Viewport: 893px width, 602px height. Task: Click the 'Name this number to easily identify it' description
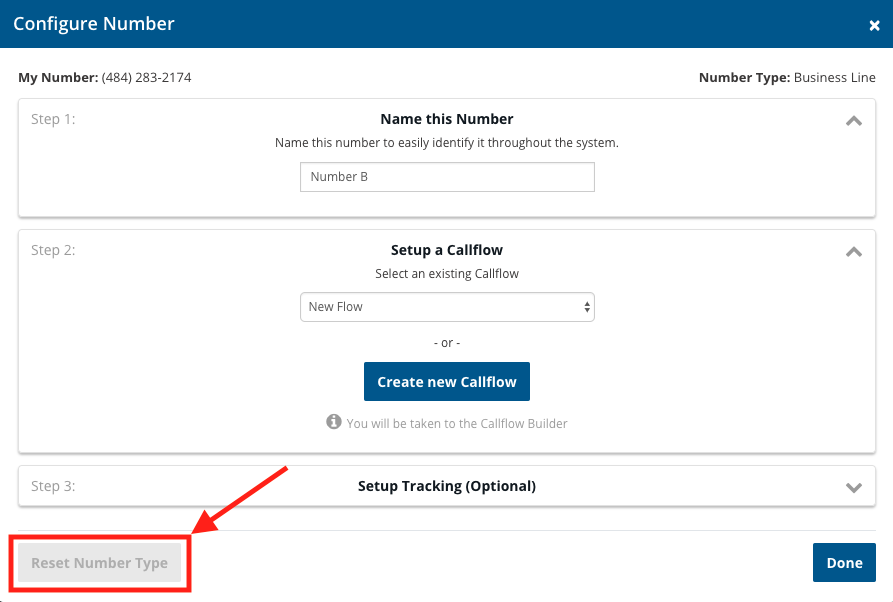pyautogui.click(x=447, y=143)
